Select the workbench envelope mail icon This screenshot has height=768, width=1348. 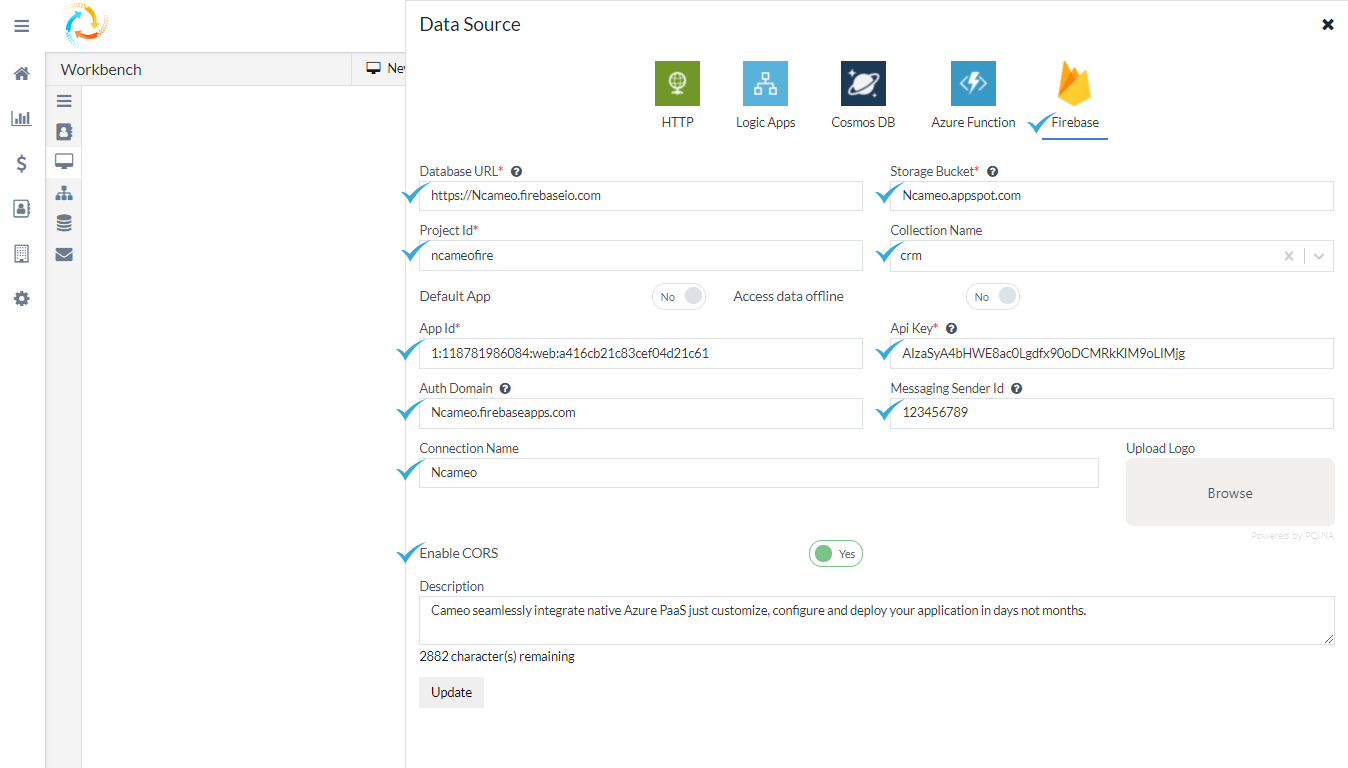pos(64,254)
